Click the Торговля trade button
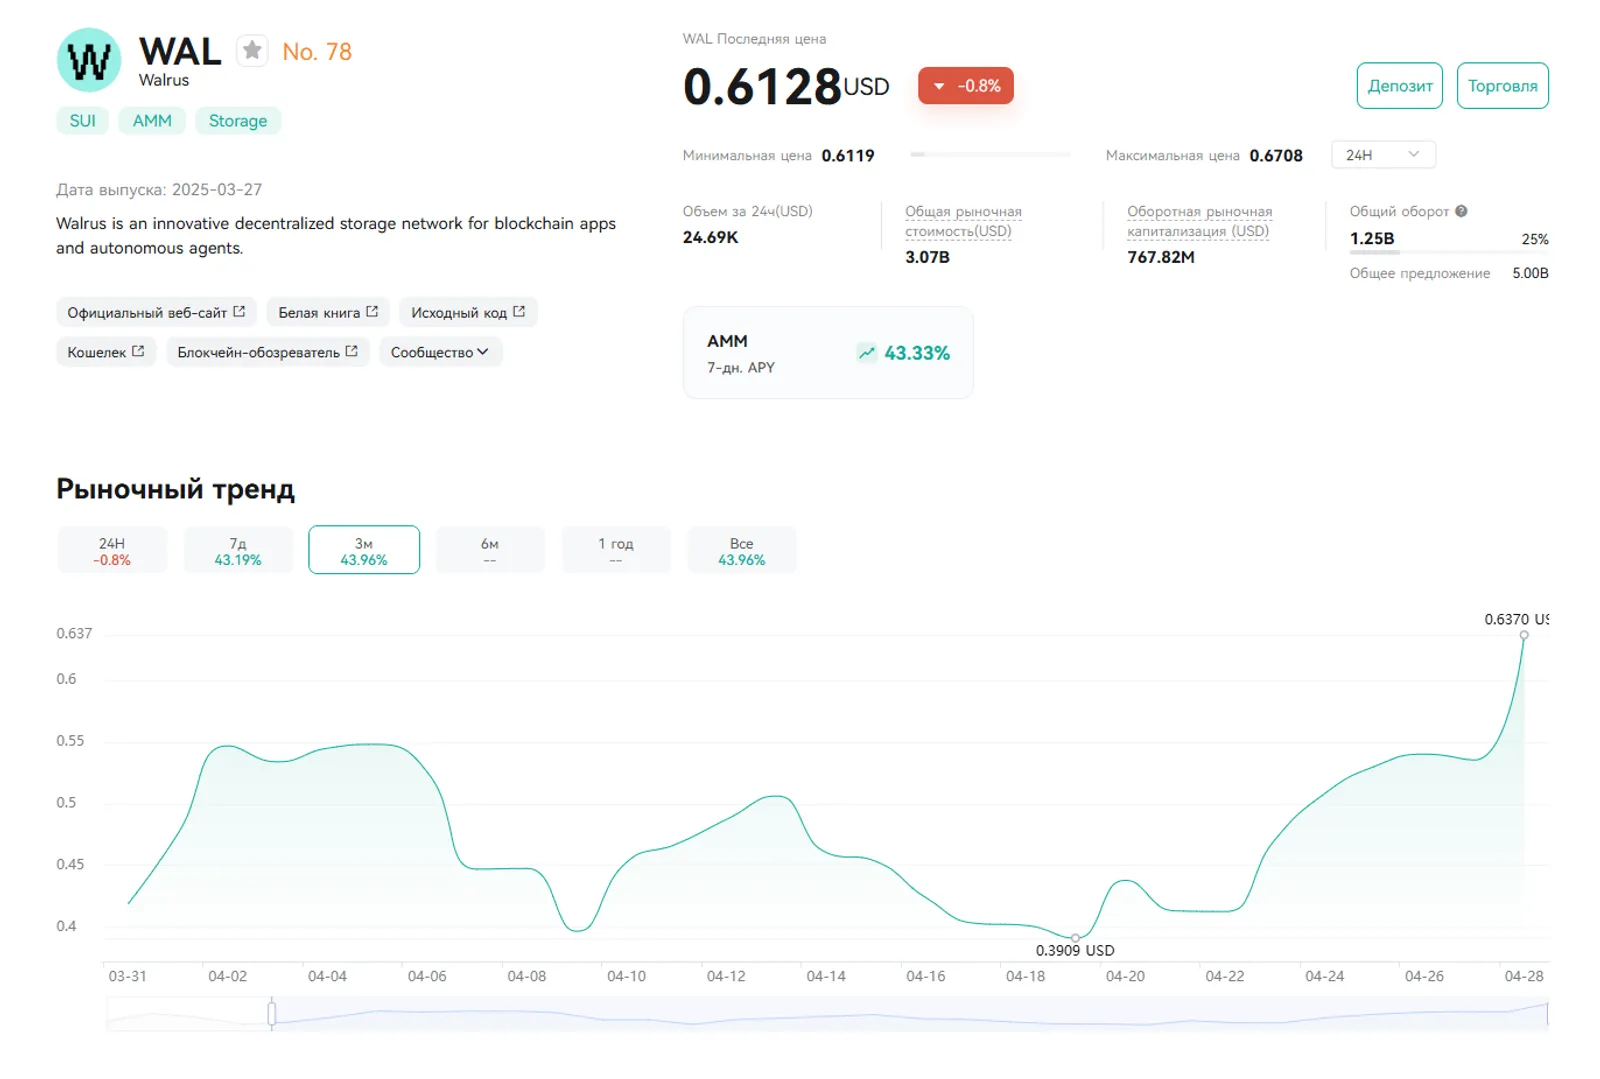1600x1079 pixels. pyautogui.click(x=1502, y=86)
